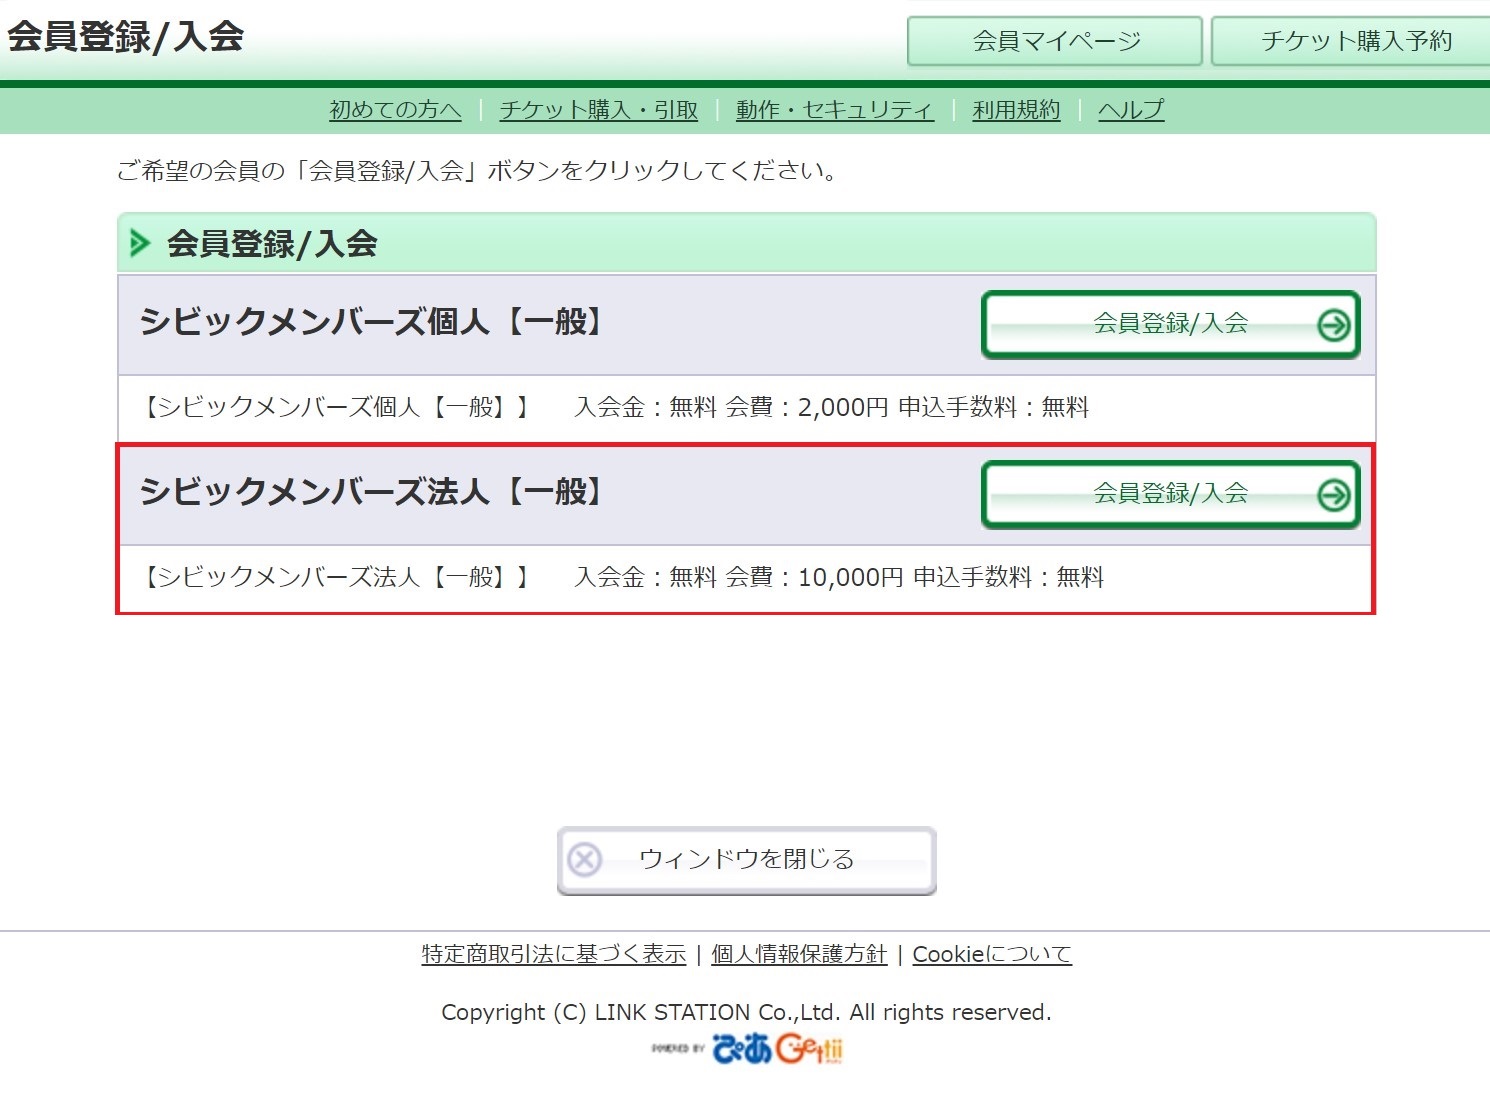Click the ウィンドウを閉じる button

[x=747, y=860]
